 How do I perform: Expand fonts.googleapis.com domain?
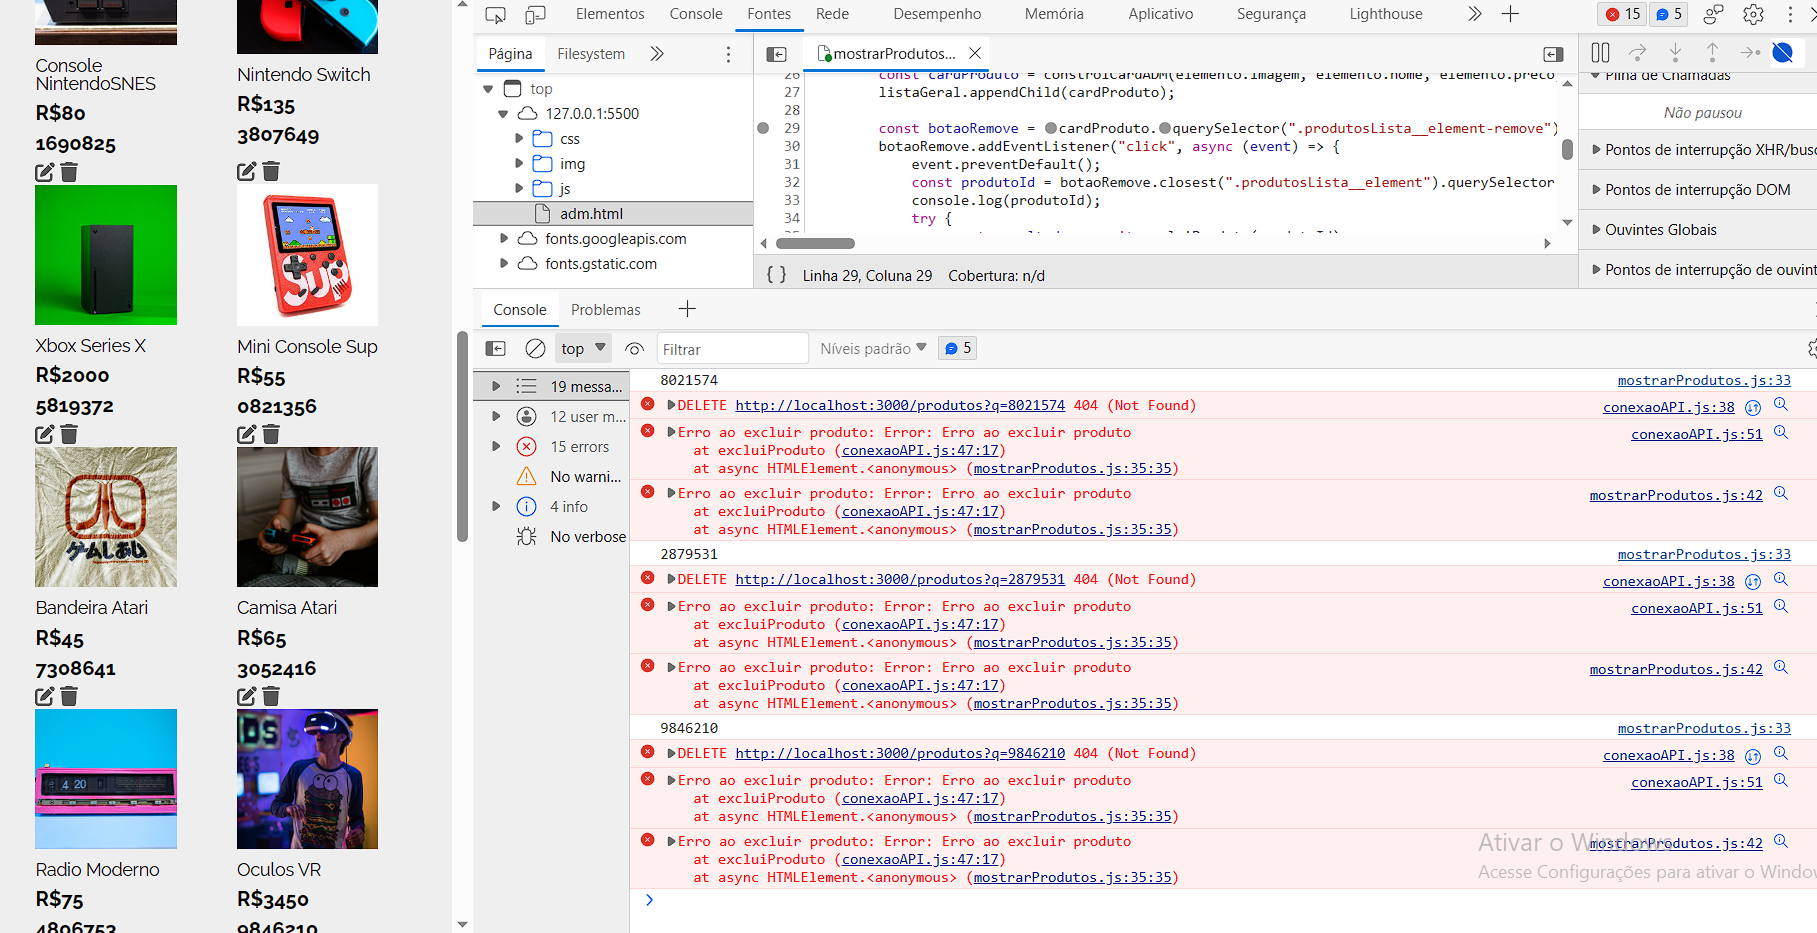tap(504, 238)
